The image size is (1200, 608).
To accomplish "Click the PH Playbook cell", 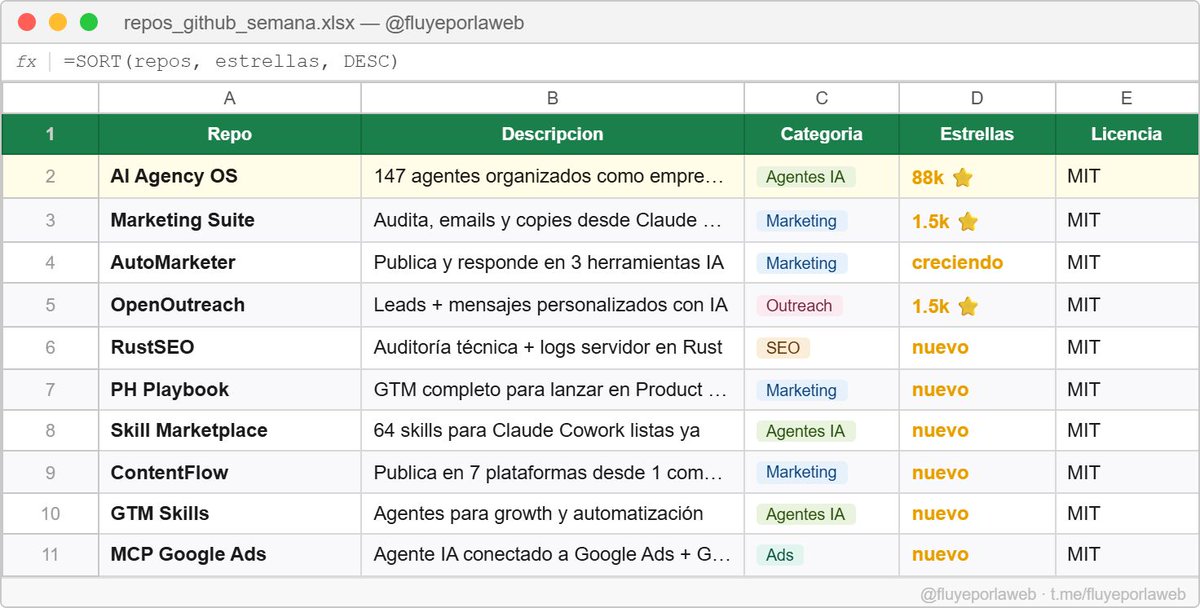I will tap(230, 390).
